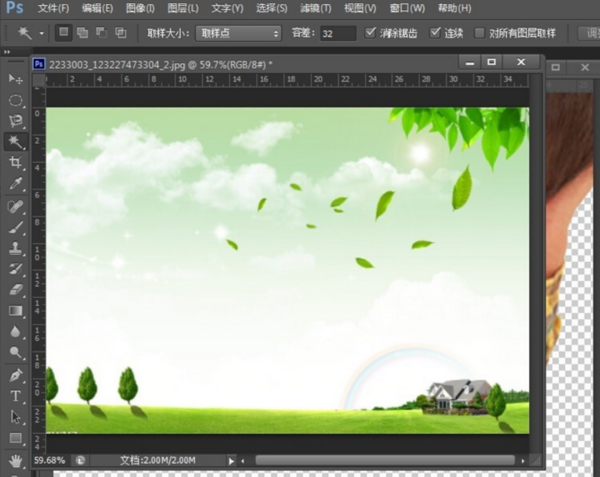Image resolution: width=600 pixels, height=477 pixels.
Task: Open the 图层 menu
Action: (x=183, y=8)
